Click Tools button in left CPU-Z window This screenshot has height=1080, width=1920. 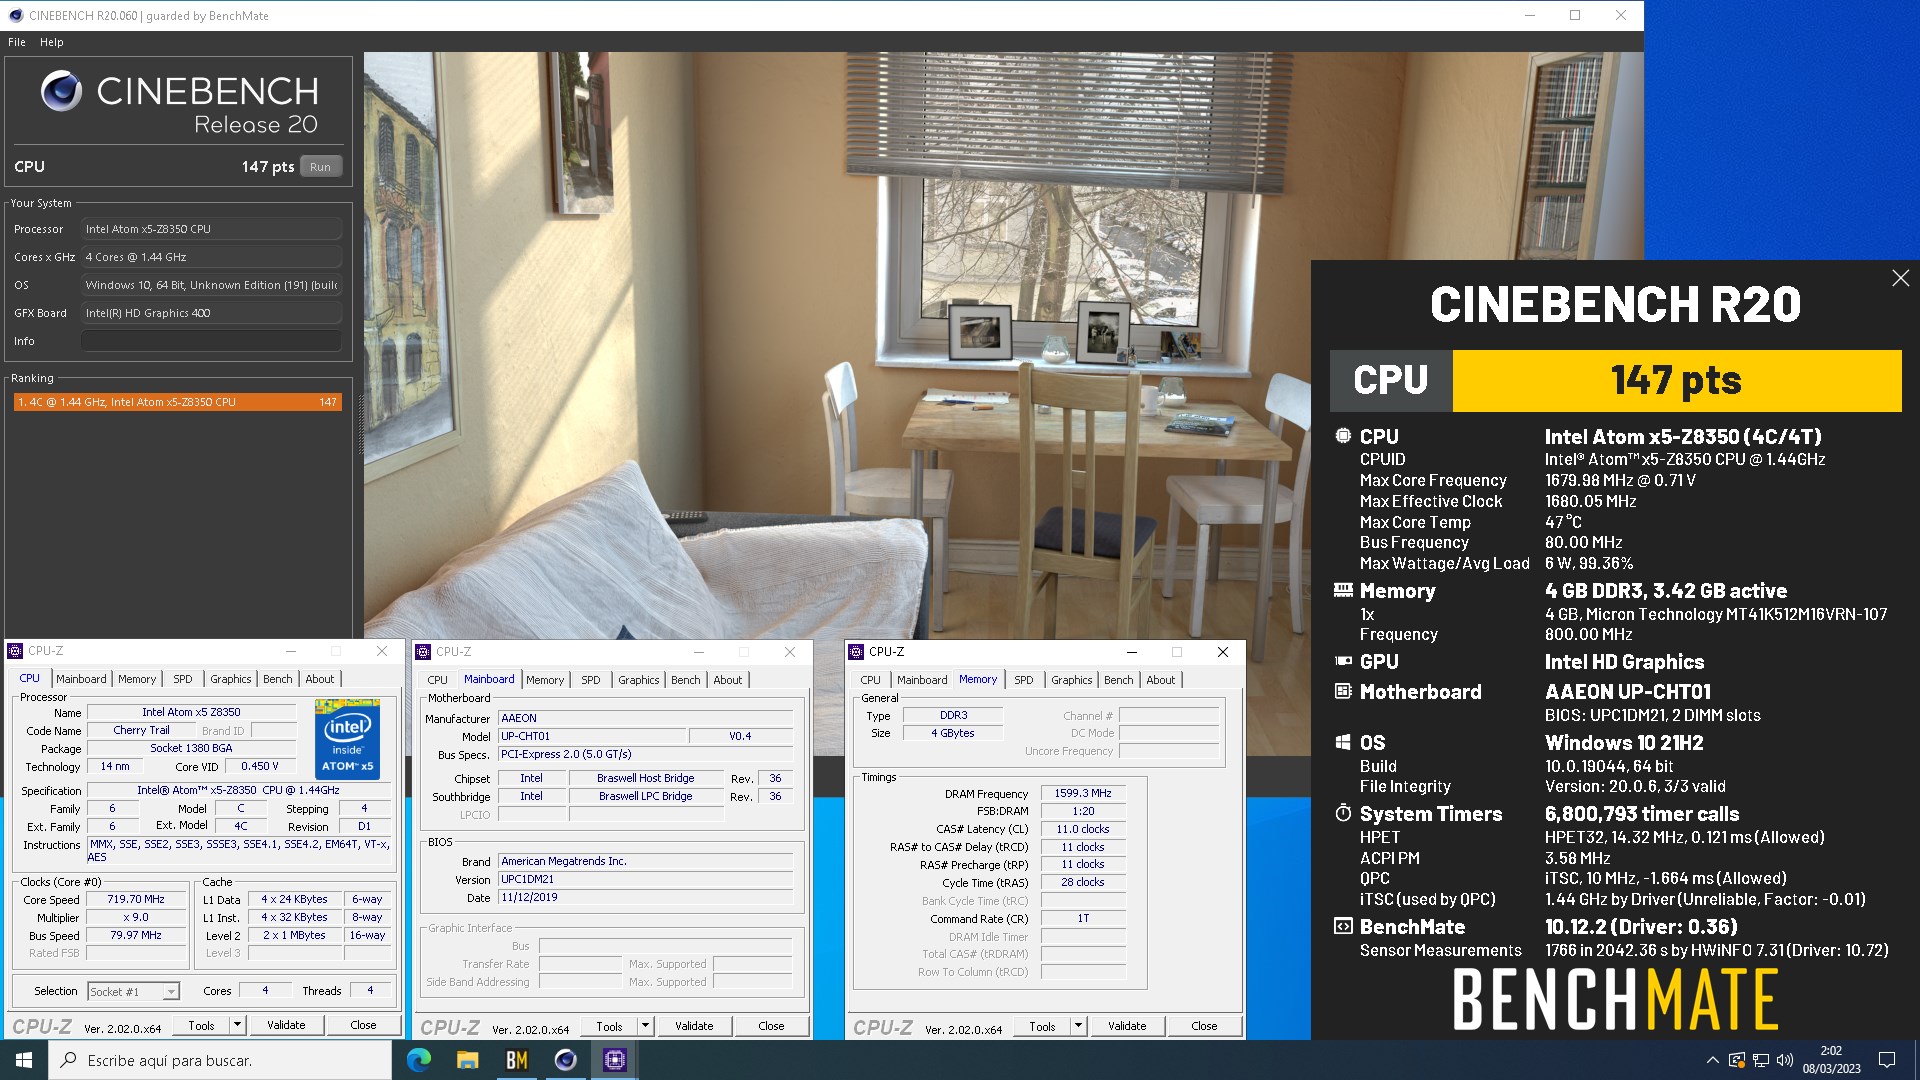click(201, 1025)
